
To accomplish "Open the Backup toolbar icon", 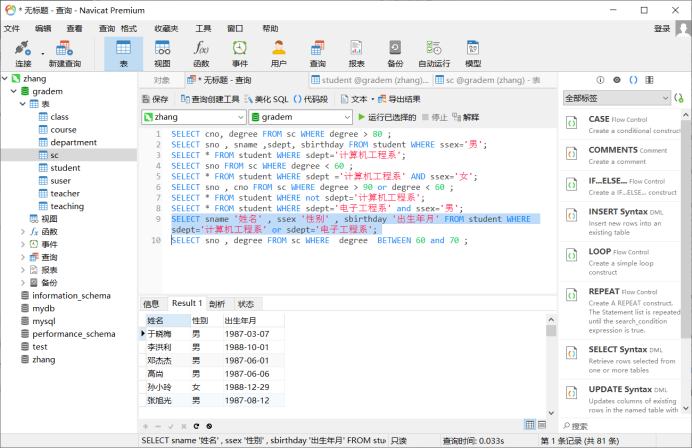I will coord(395,53).
